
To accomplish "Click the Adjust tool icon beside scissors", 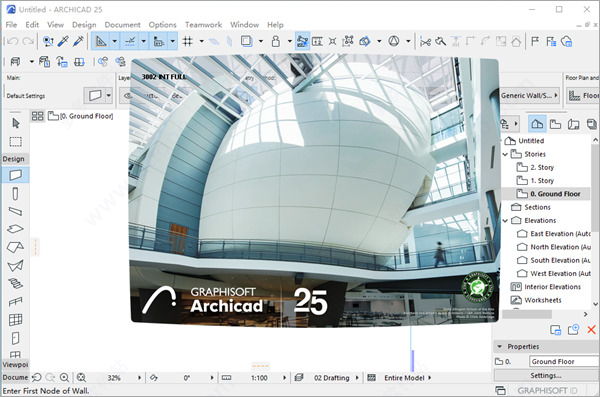I will (x=440, y=41).
